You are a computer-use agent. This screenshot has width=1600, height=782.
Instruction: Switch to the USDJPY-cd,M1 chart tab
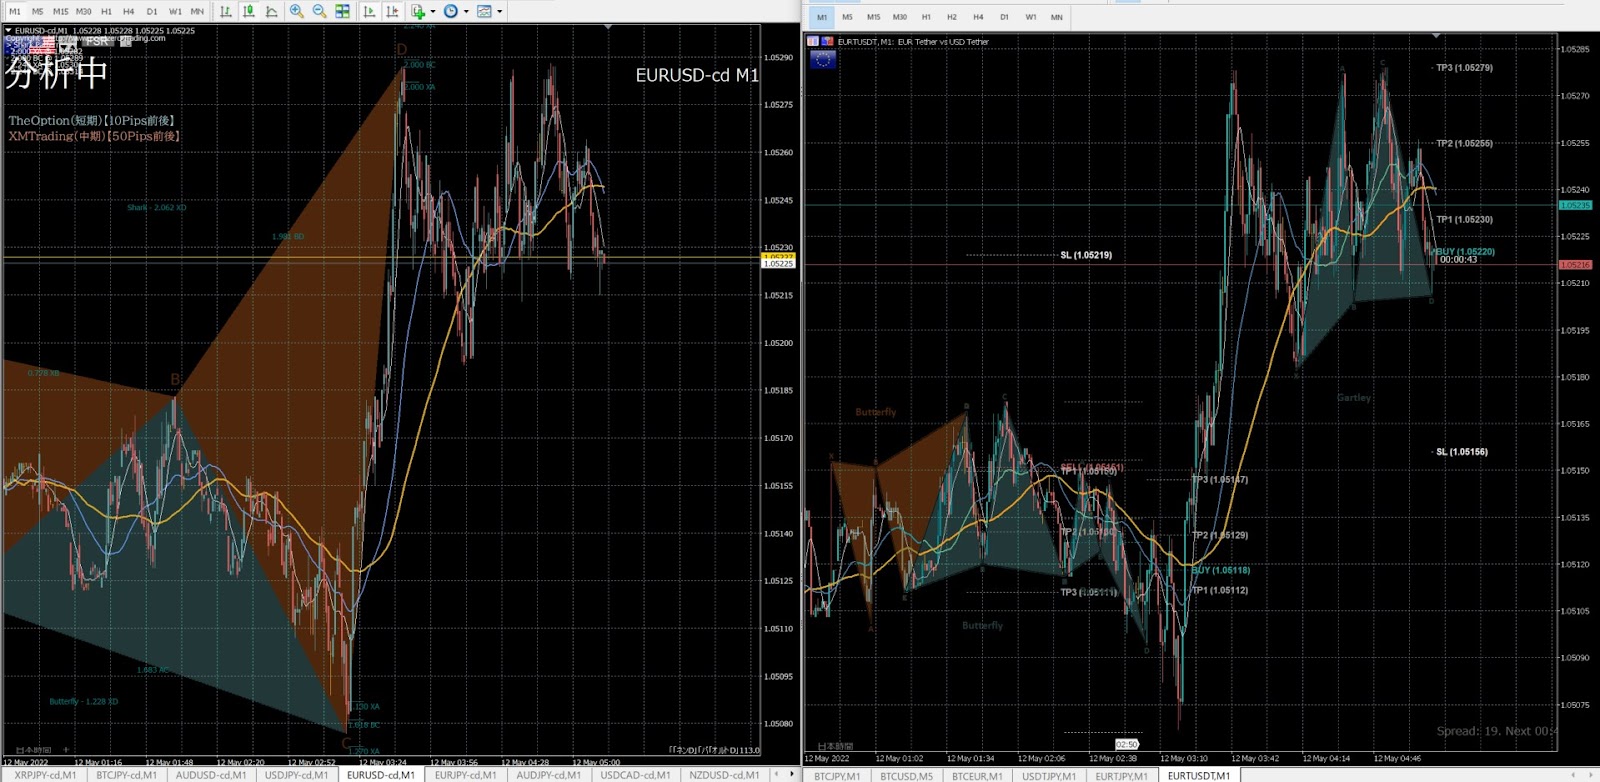tap(296, 775)
